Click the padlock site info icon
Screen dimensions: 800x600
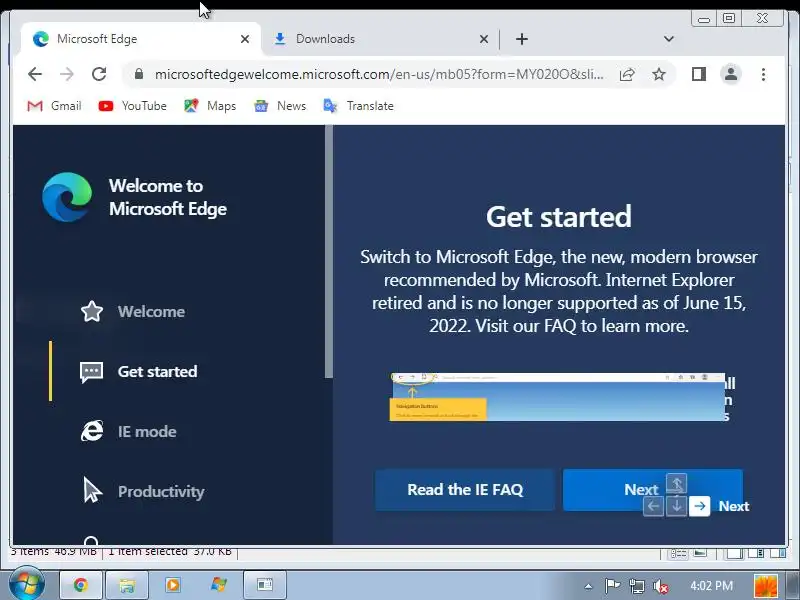(x=138, y=74)
